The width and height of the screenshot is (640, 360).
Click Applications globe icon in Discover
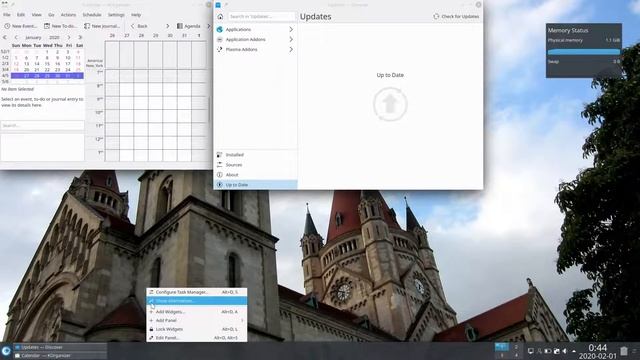[220, 29]
